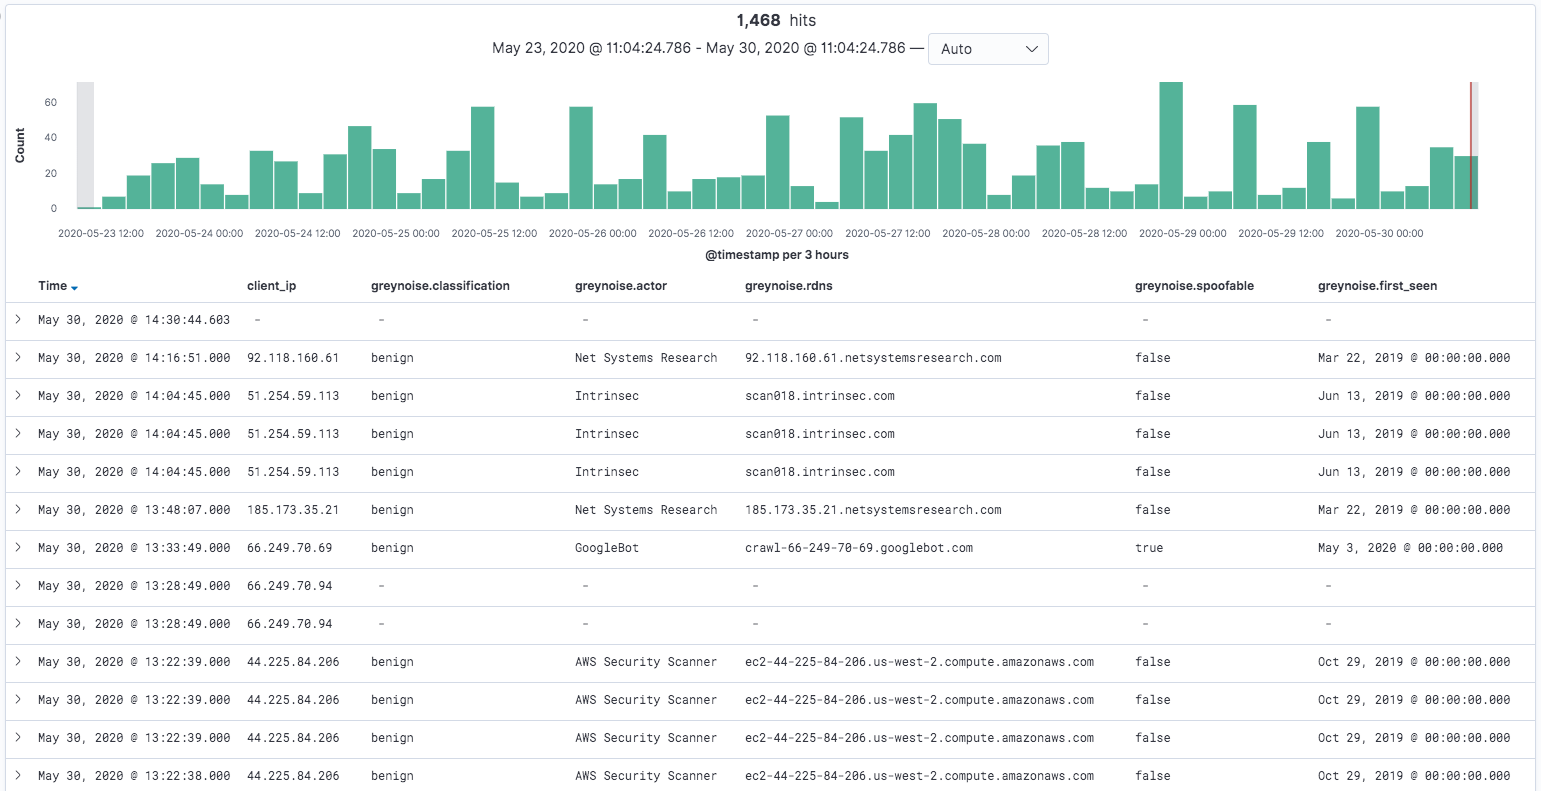Expand the 185.173.35.21 log entry
This screenshot has height=791, width=1541.
18,510
